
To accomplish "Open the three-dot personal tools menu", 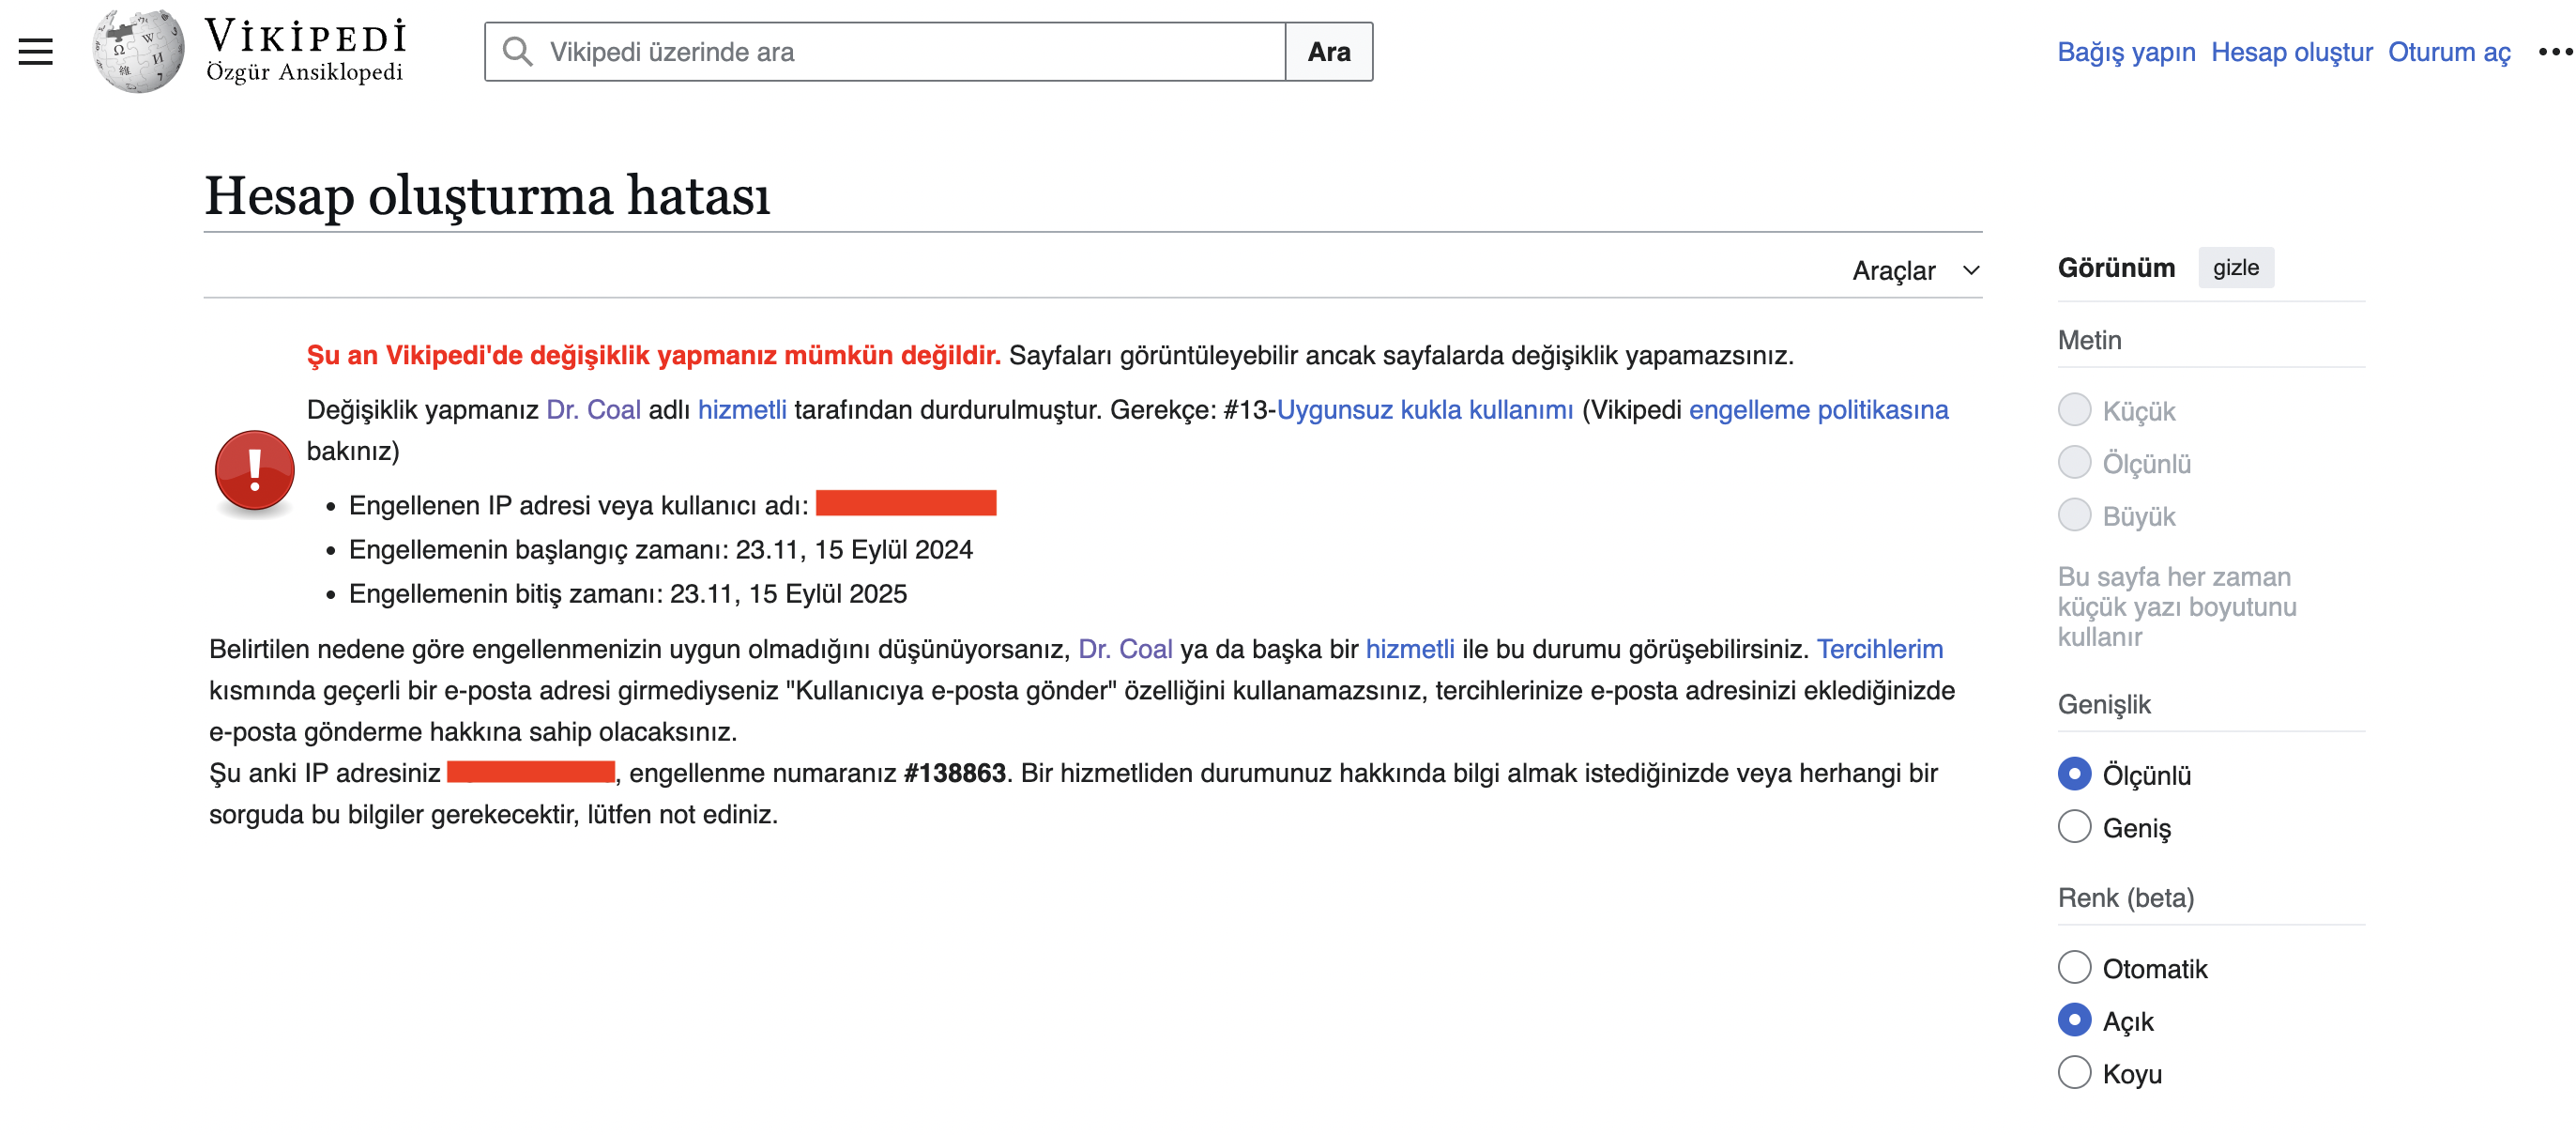I will pos(2555,52).
